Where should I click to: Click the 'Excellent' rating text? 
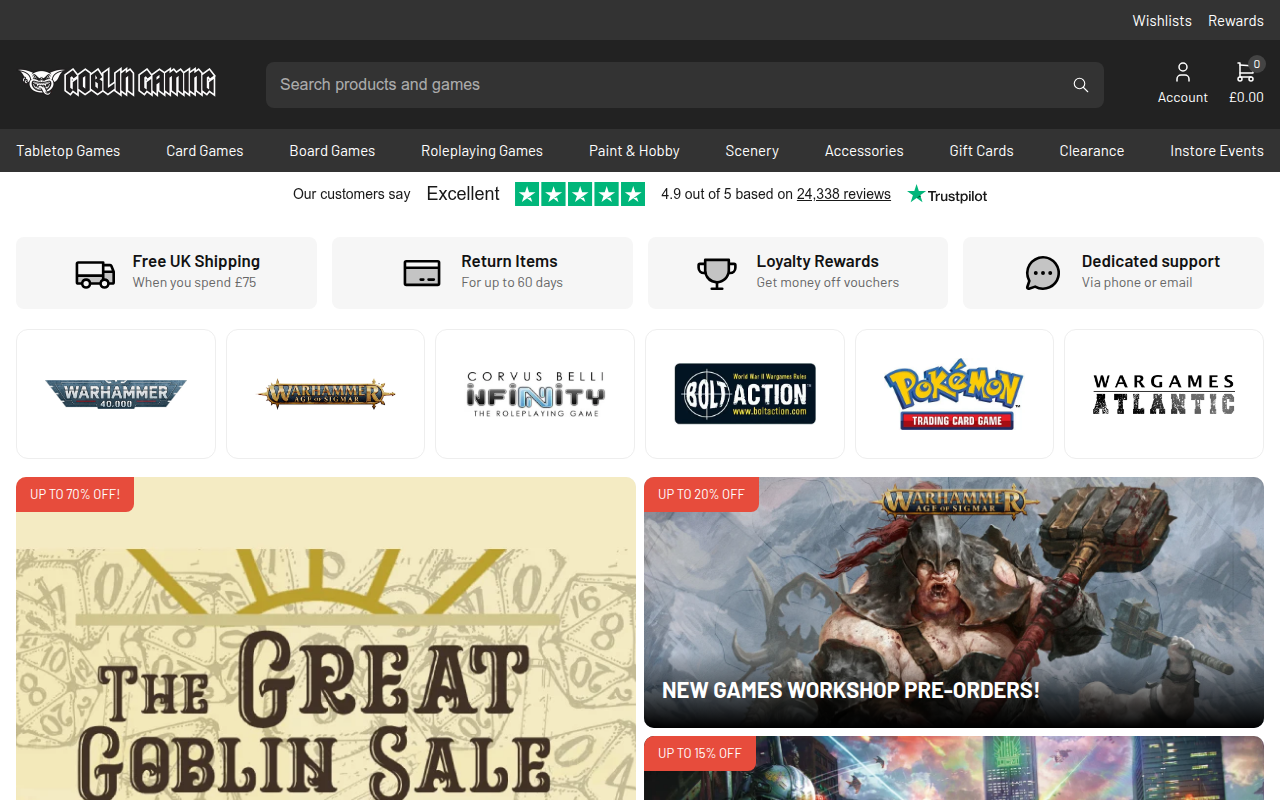463,194
